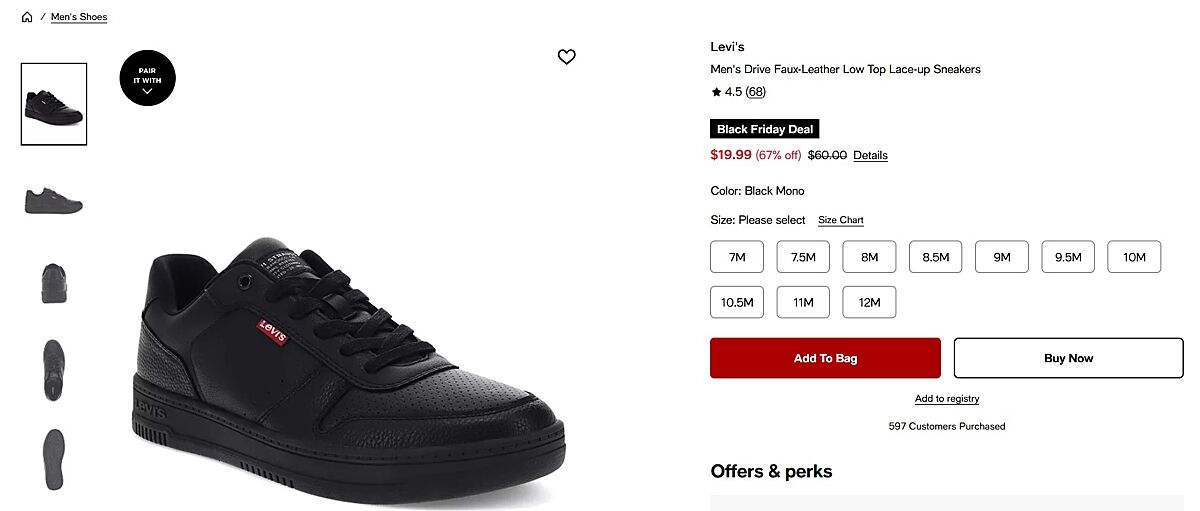Open the 68 reviews link
The image size is (1200, 511).
(756, 92)
